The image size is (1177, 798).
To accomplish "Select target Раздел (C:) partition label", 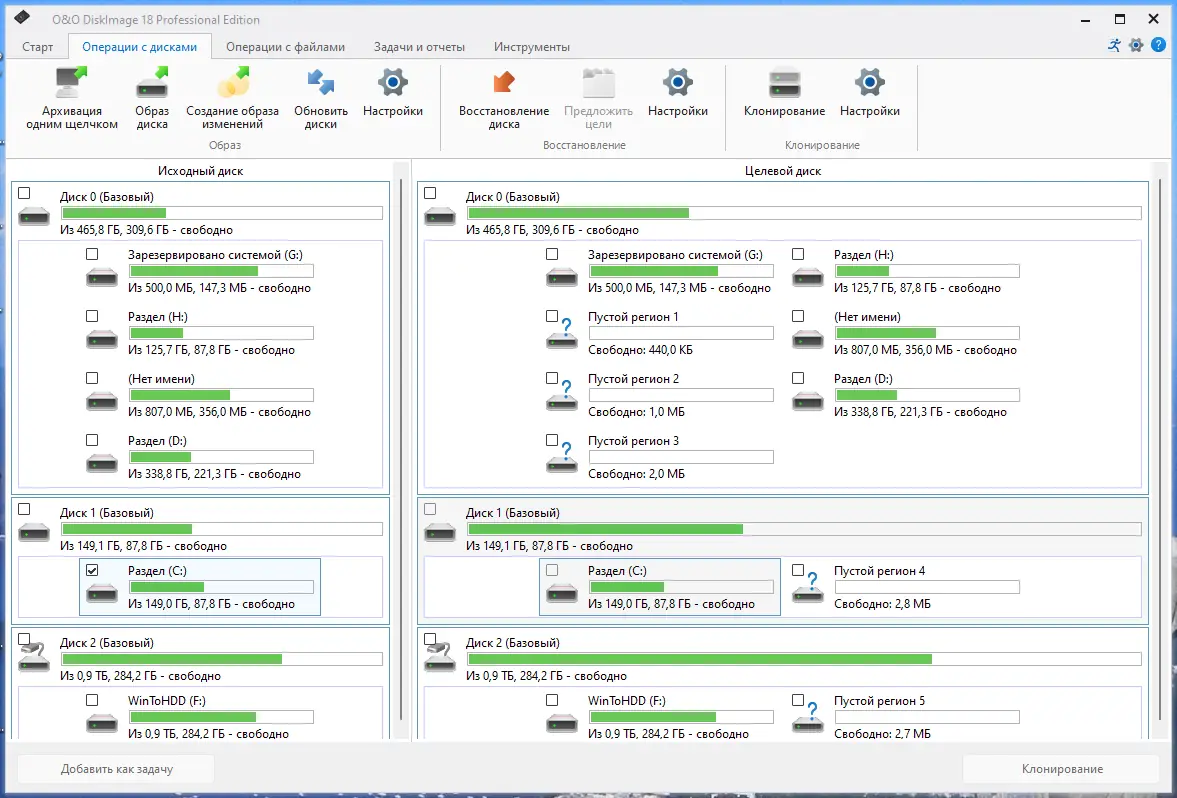I will (617, 571).
